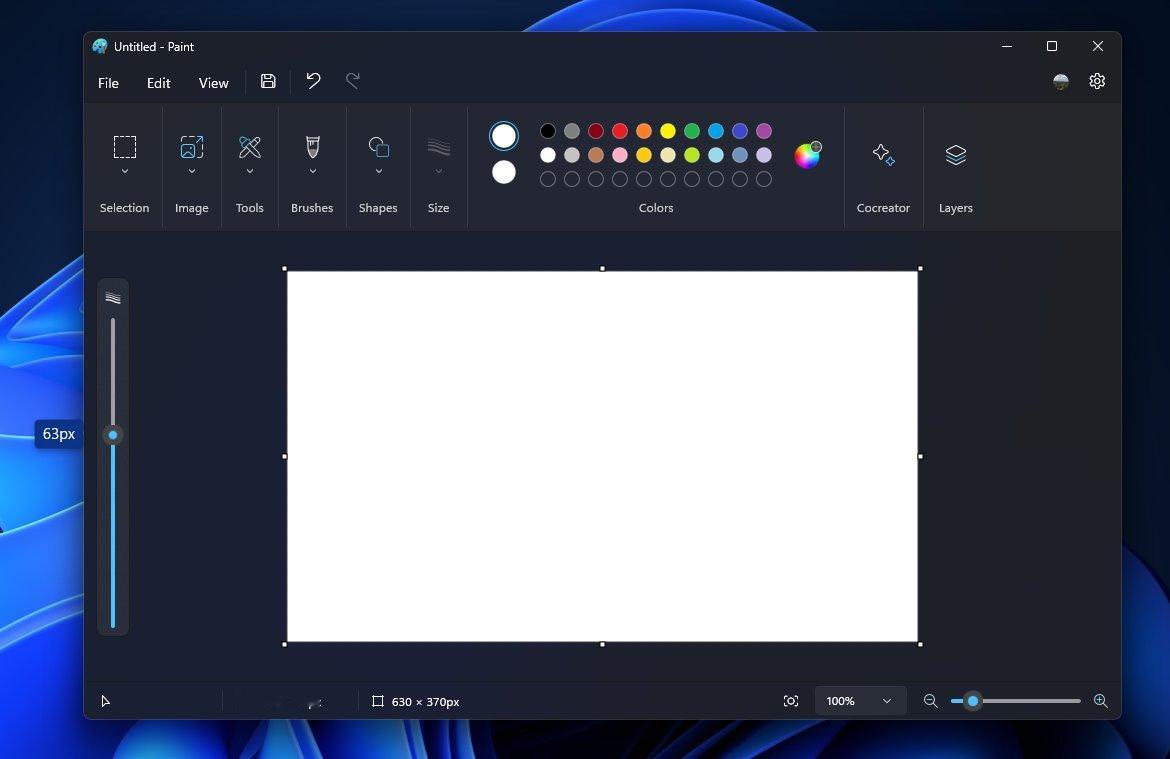This screenshot has width=1170, height=759.
Task: Select Color 1 primary swatch
Action: click(504, 136)
